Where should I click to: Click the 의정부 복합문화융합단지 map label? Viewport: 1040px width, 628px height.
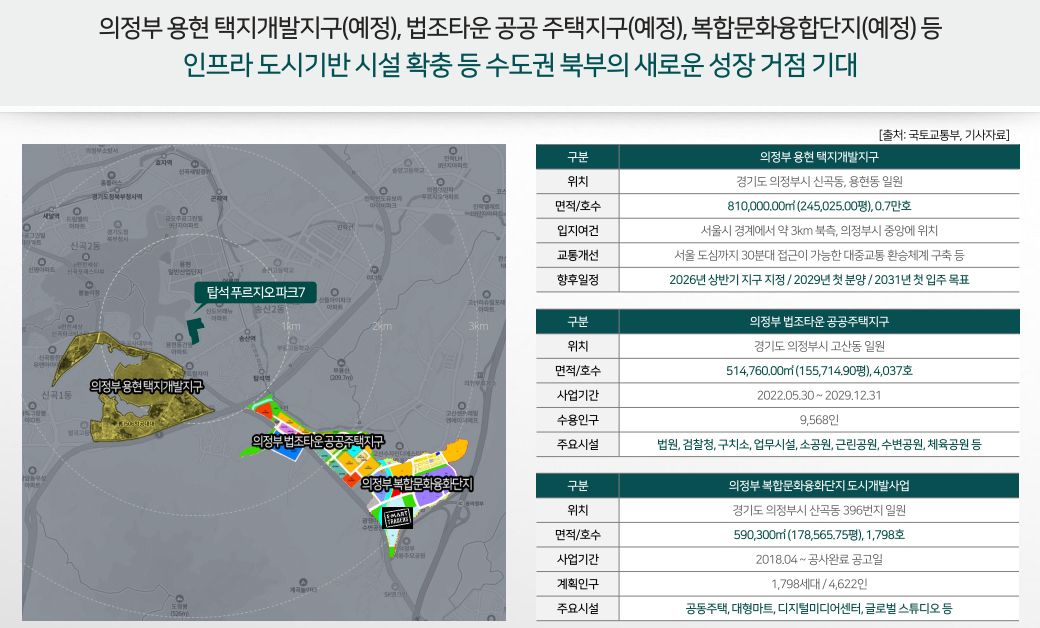tap(416, 483)
